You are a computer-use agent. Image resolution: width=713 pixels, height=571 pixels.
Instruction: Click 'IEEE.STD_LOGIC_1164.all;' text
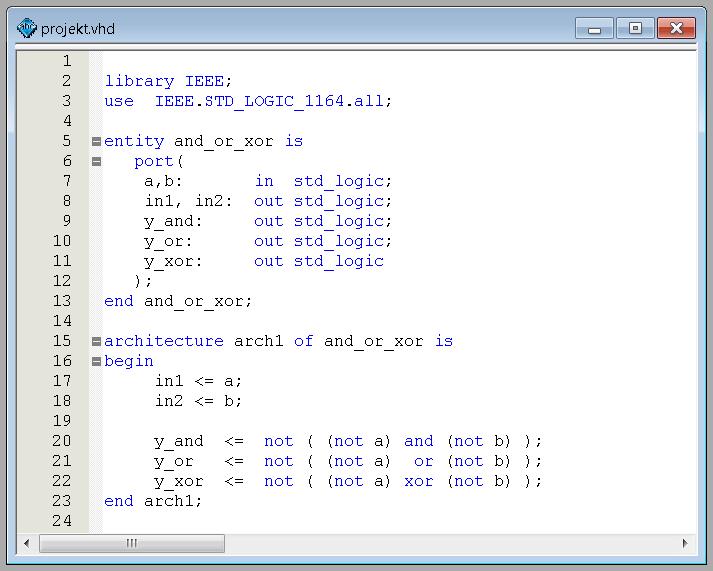[x=273, y=101]
